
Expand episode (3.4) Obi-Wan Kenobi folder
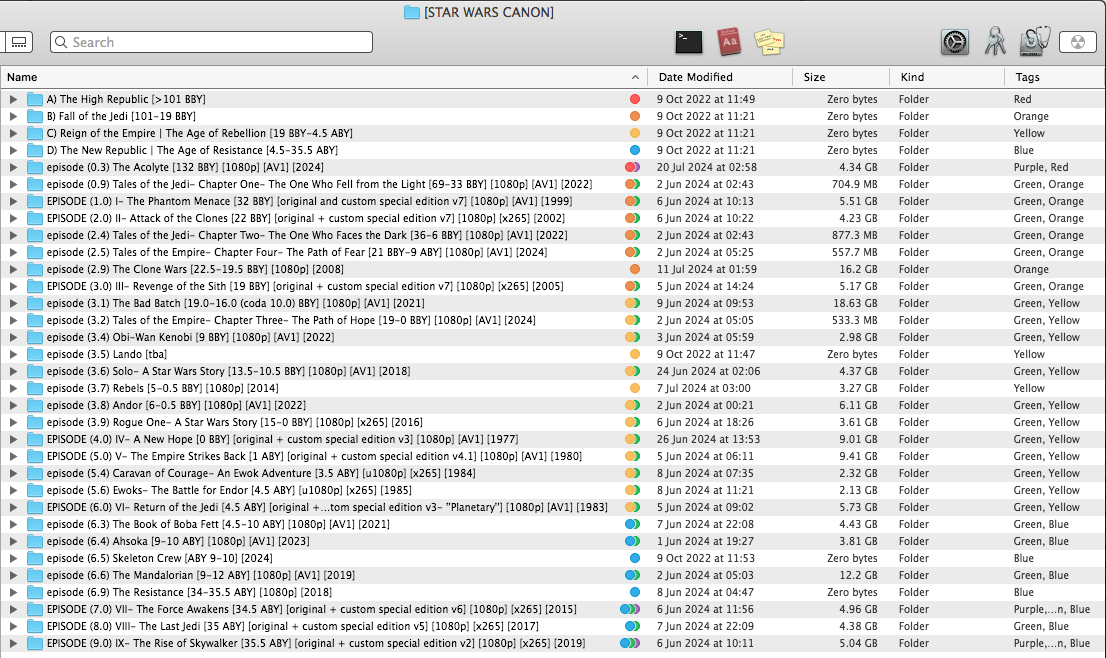coord(13,337)
